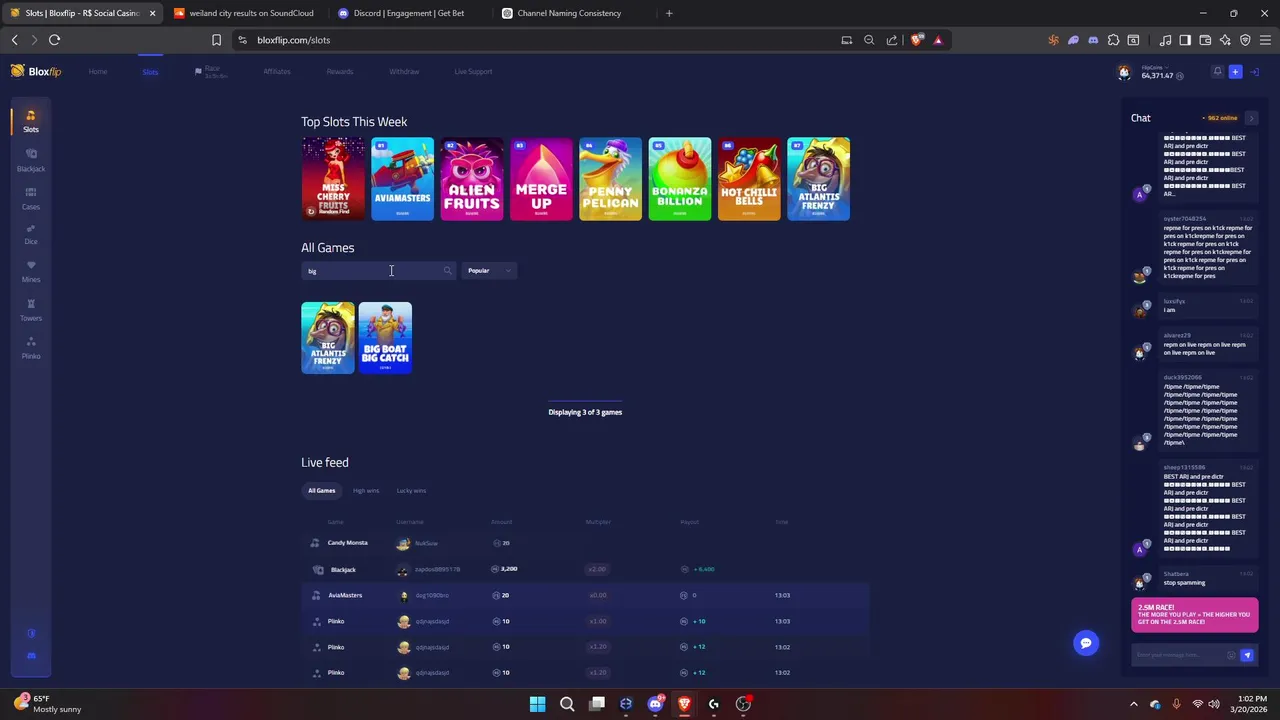Click the Candy Monsta live feed row

[585, 543]
